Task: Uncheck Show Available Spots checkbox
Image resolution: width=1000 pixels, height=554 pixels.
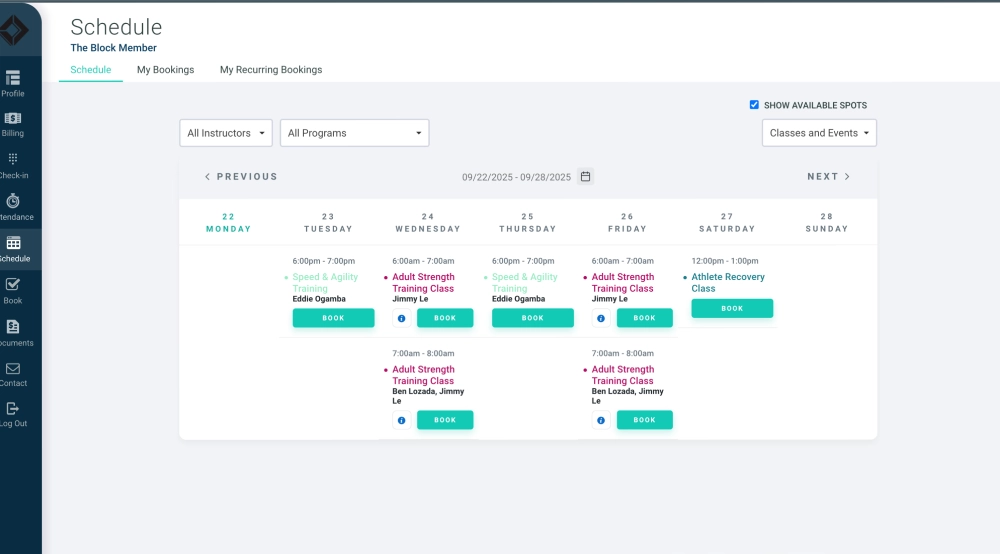Action: point(754,105)
